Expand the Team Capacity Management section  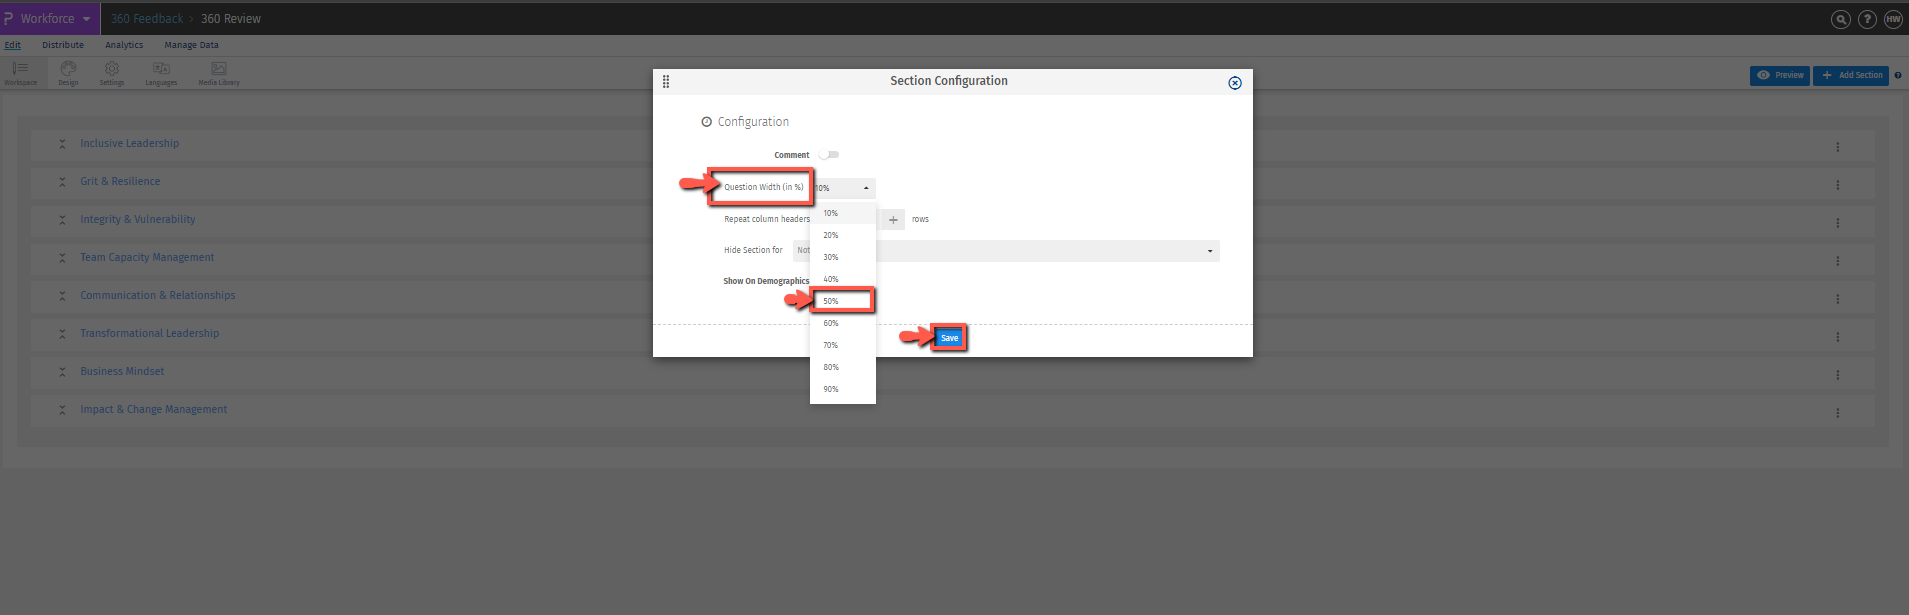(x=62, y=258)
